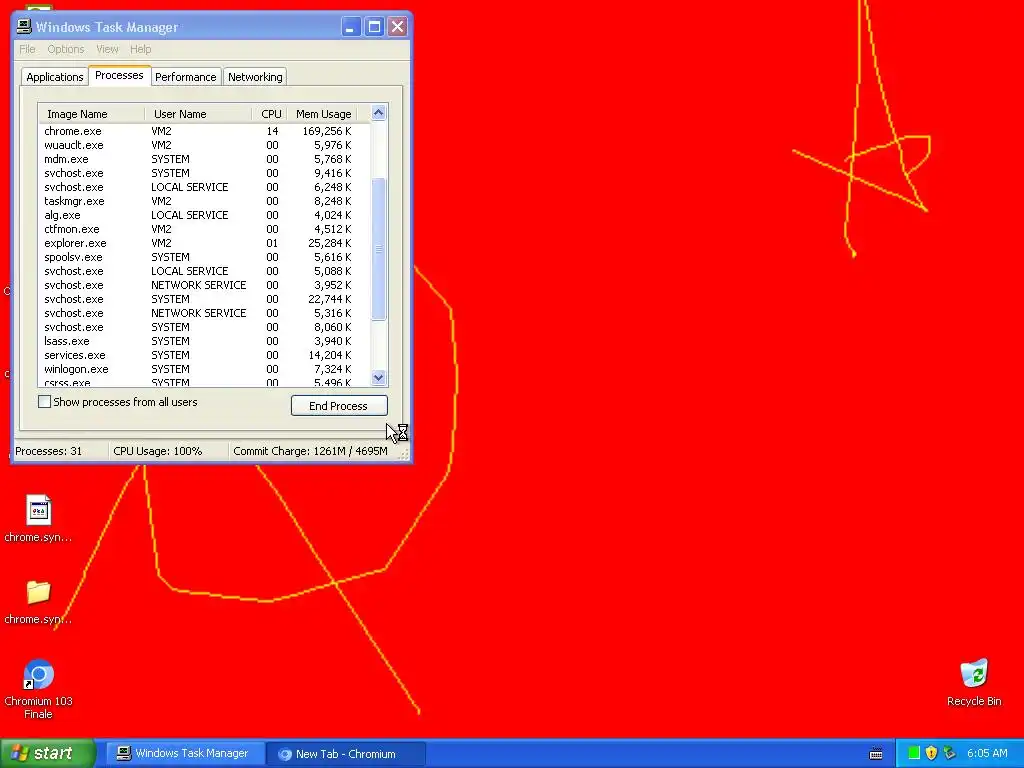Click the process list scroll down arrow
This screenshot has height=768, width=1024.
pos(379,377)
